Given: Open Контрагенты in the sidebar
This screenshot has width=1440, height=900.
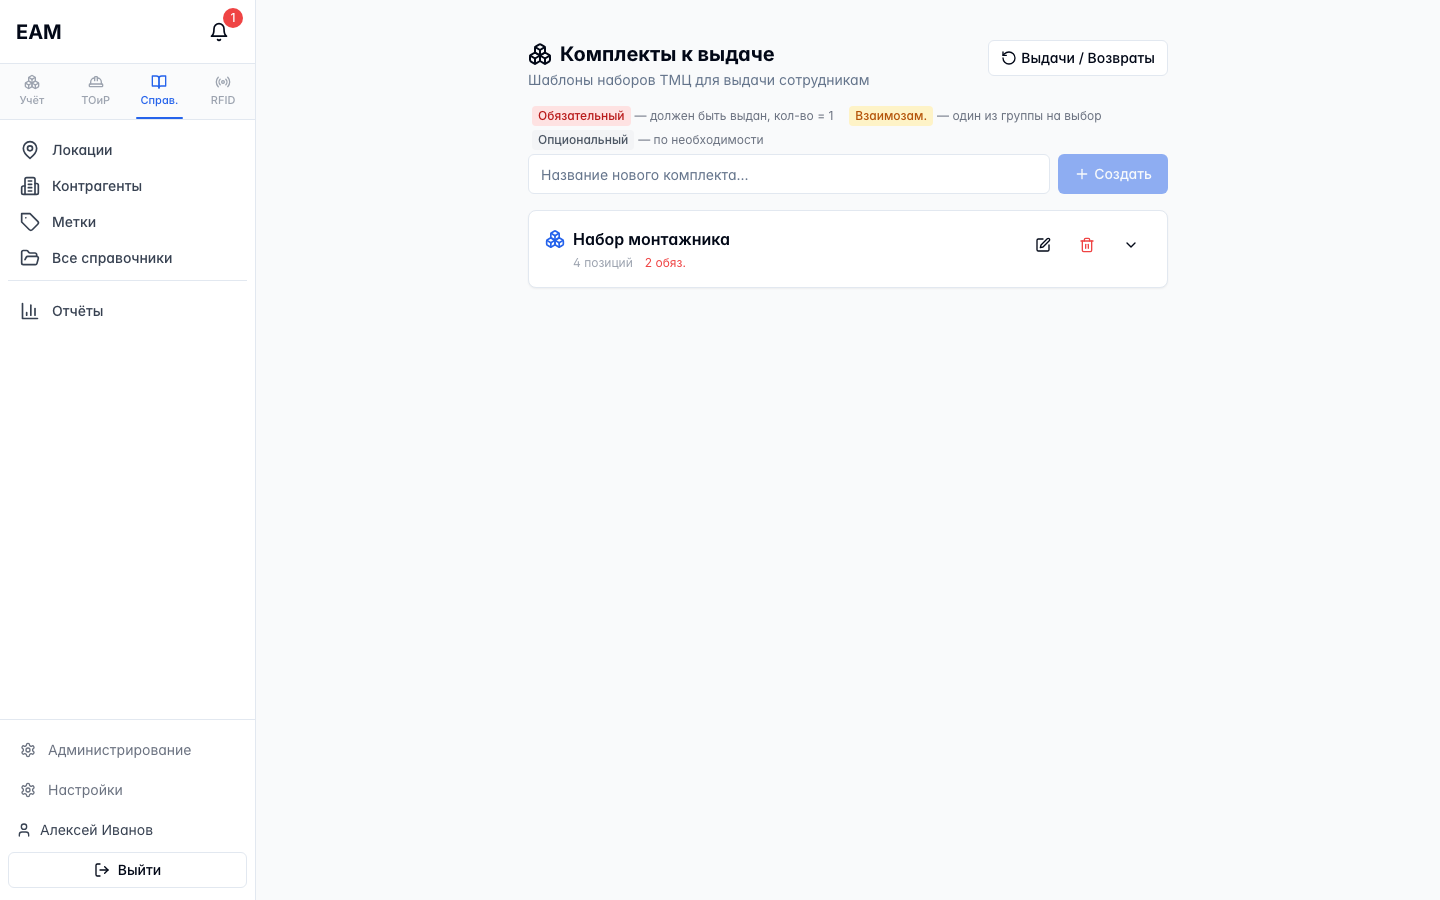Looking at the screenshot, I should pos(127,186).
